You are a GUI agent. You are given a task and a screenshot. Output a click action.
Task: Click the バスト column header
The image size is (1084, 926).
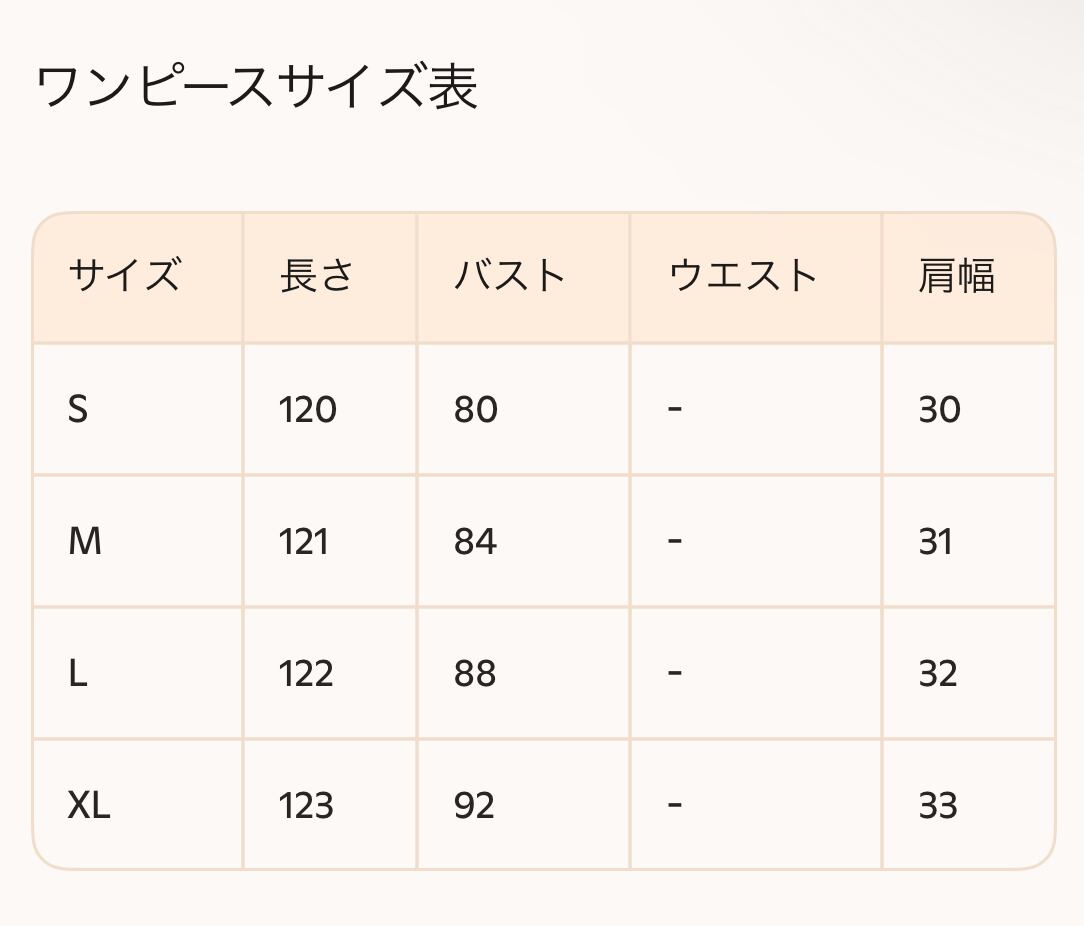[x=510, y=276]
